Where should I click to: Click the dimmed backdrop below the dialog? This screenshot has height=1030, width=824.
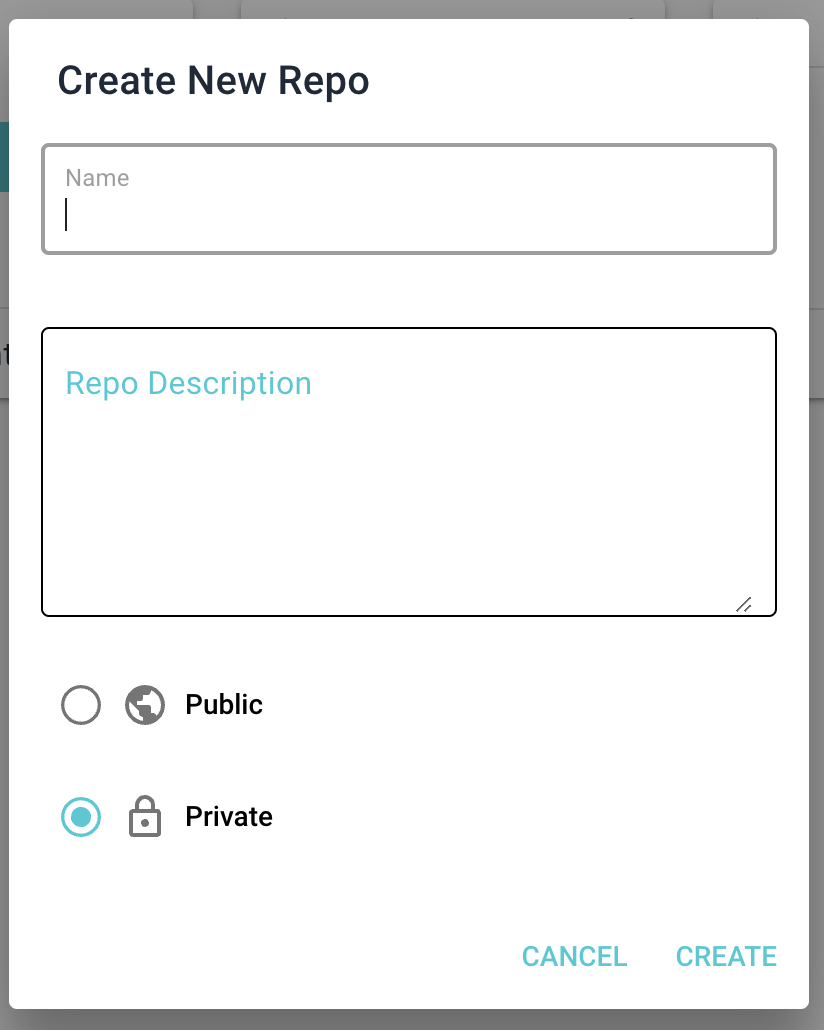click(412, 1020)
